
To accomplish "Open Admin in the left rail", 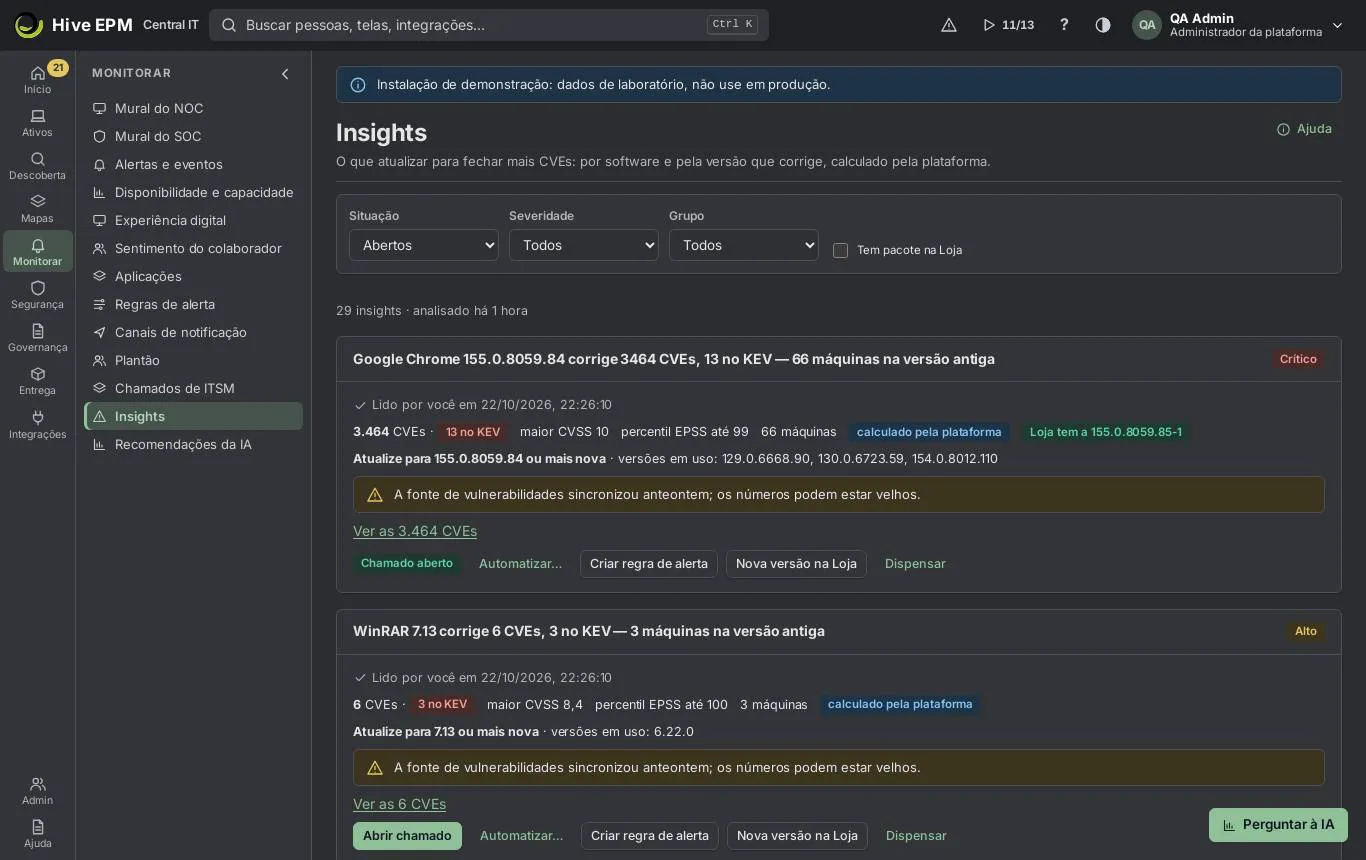I will pos(38,790).
